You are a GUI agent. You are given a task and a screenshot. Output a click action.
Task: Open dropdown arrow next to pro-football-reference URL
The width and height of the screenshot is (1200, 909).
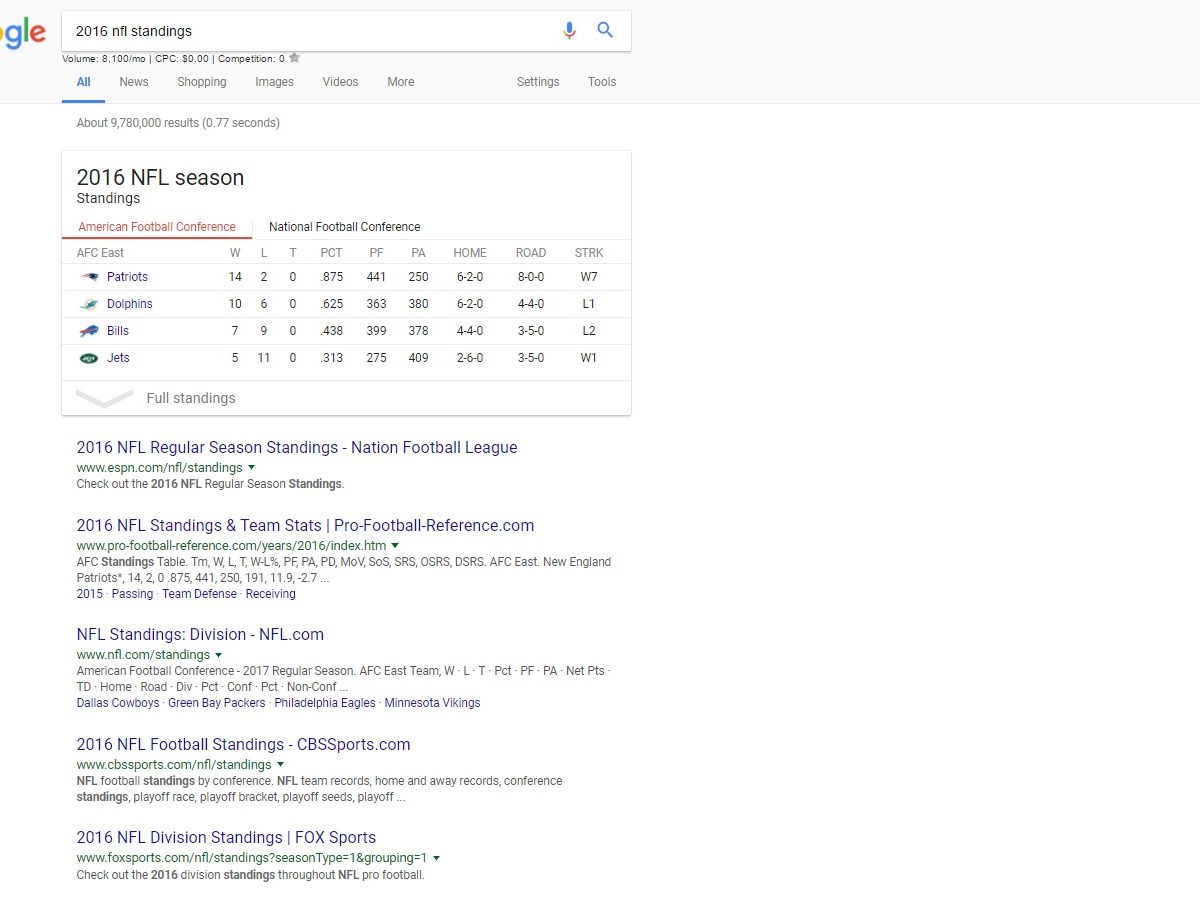(395, 545)
